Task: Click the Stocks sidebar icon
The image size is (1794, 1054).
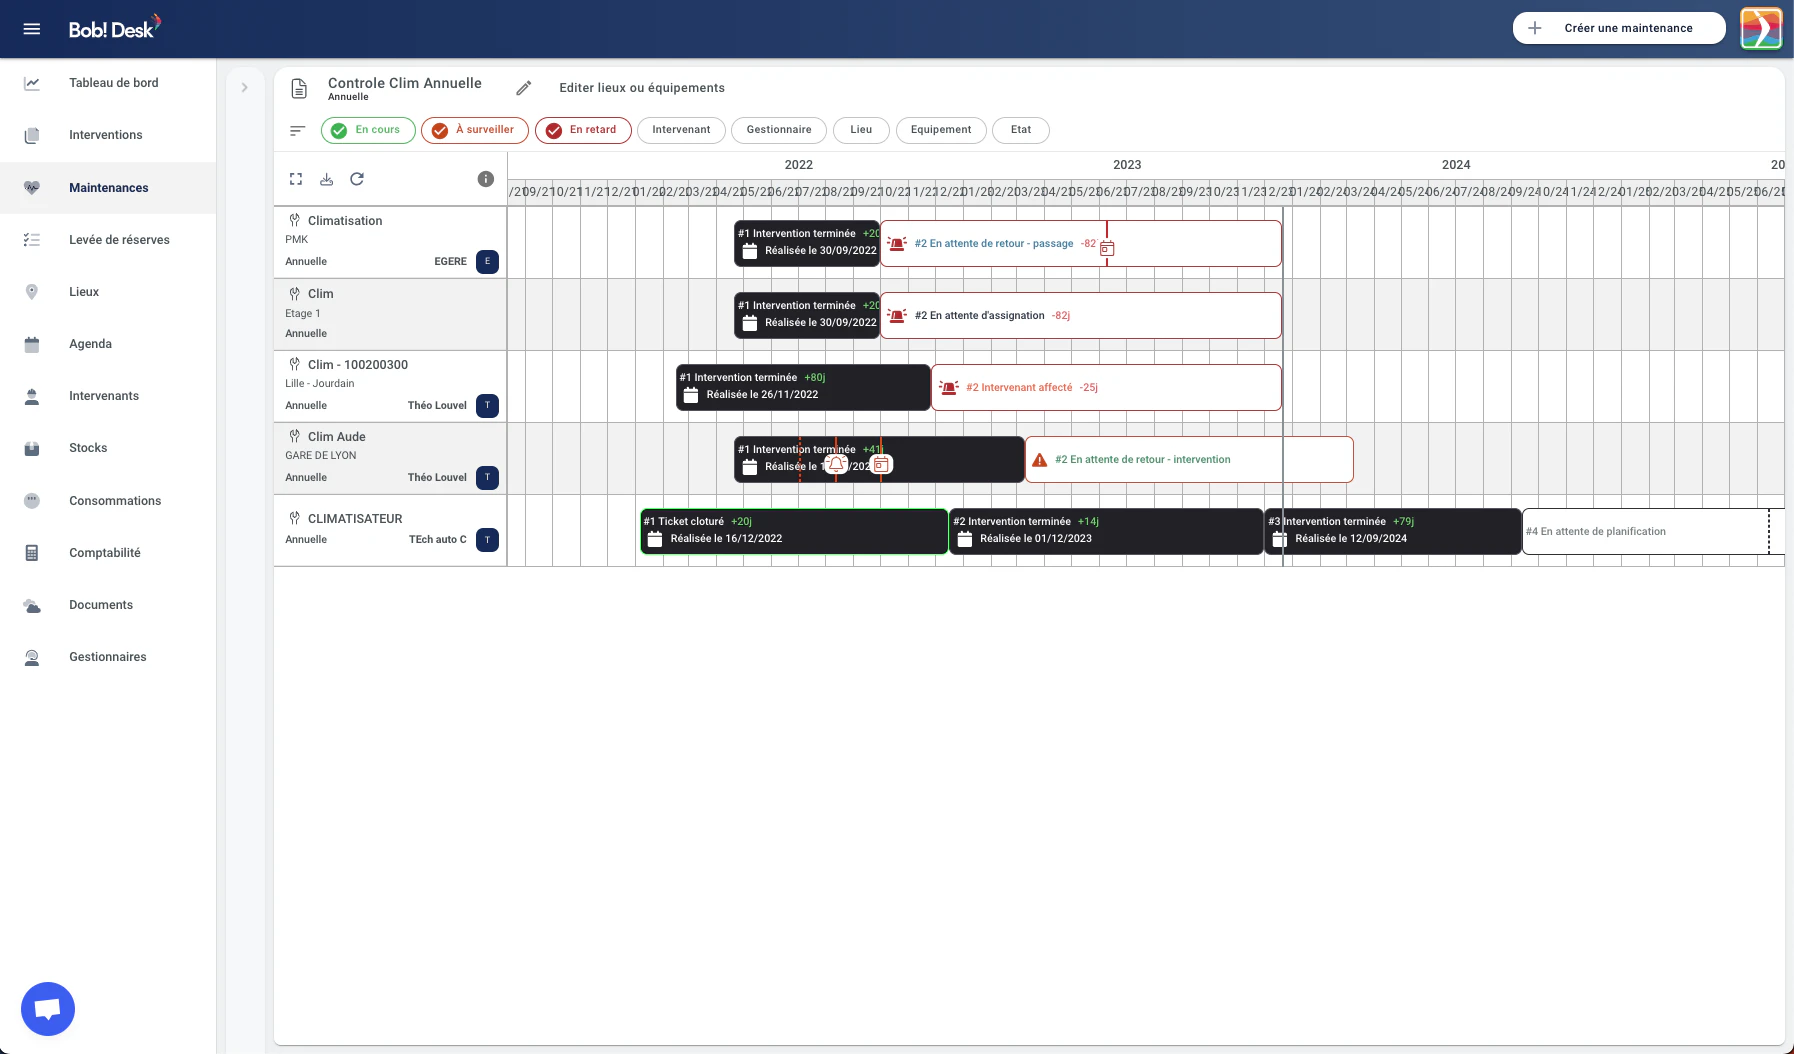Action: [x=32, y=448]
